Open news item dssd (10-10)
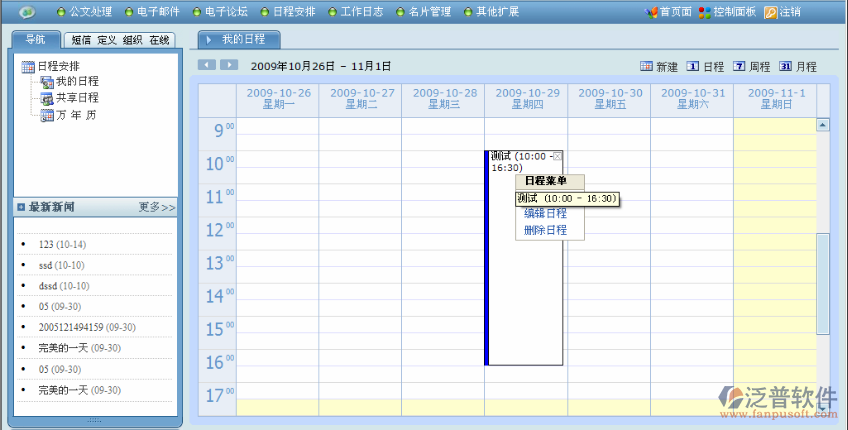The height and width of the screenshot is (430, 848). [x=64, y=286]
